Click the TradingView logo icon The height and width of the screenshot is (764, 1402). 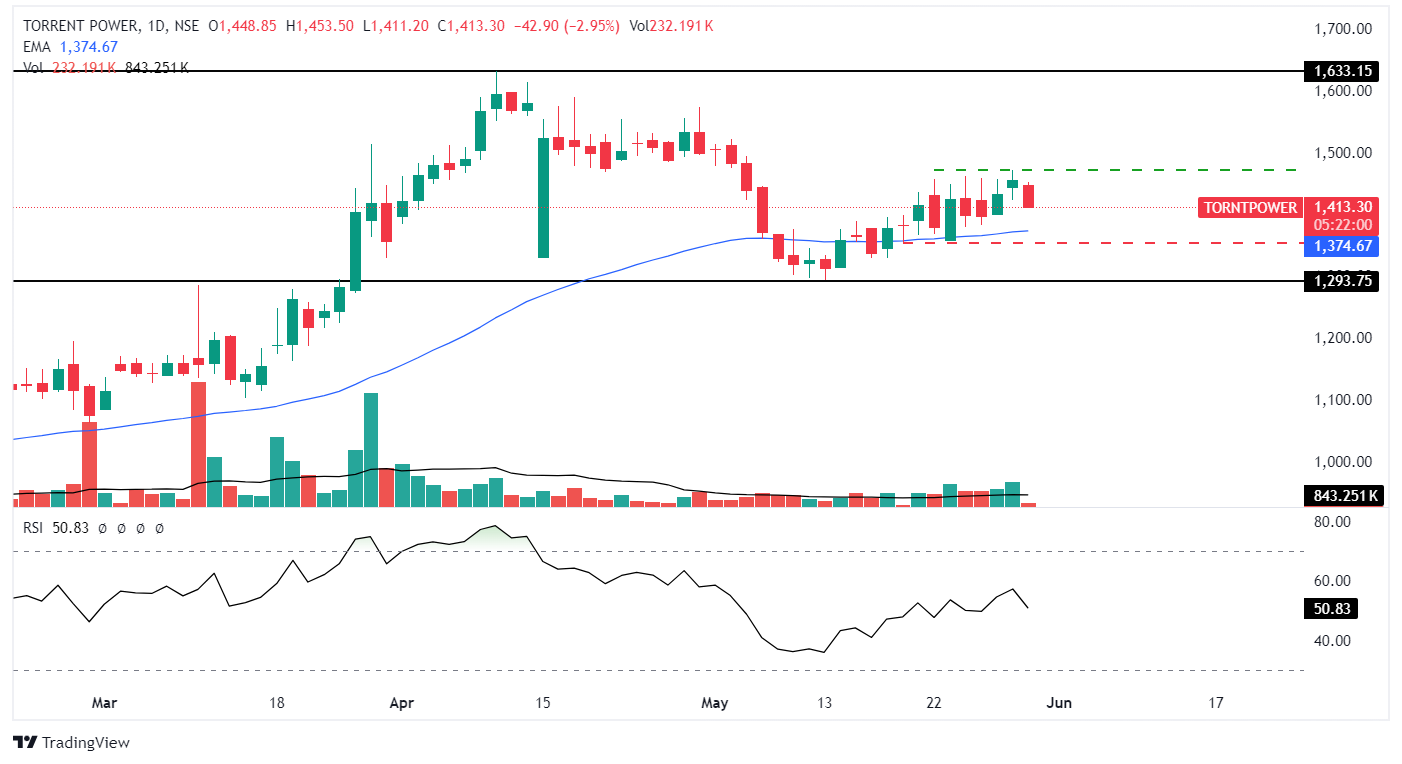(24, 743)
